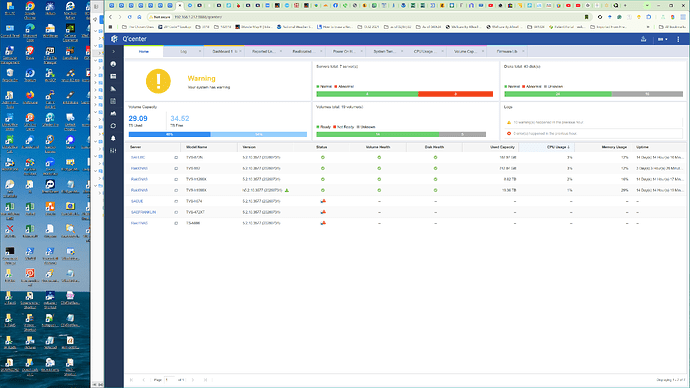Click the small icon next to SAELRC server

click(x=176, y=157)
